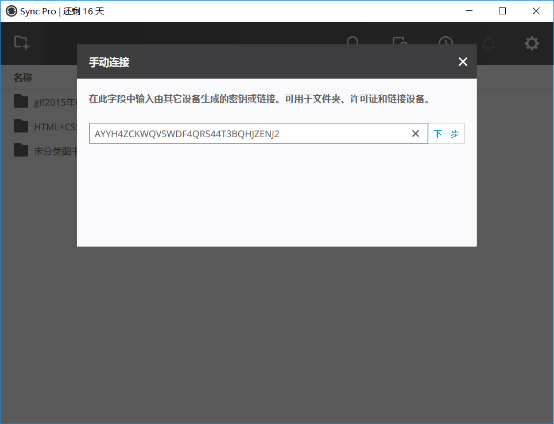Click the 名称 column header
Screen dimensions: 554x424
point(23,77)
